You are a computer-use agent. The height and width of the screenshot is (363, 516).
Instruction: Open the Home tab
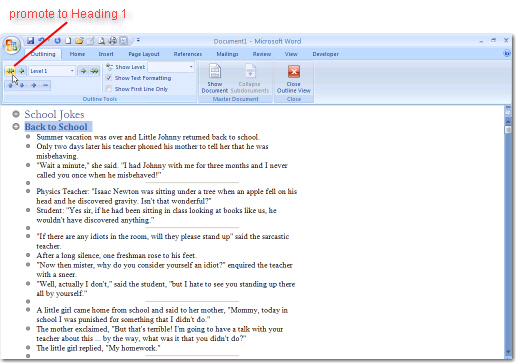click(x=77, y=54)
